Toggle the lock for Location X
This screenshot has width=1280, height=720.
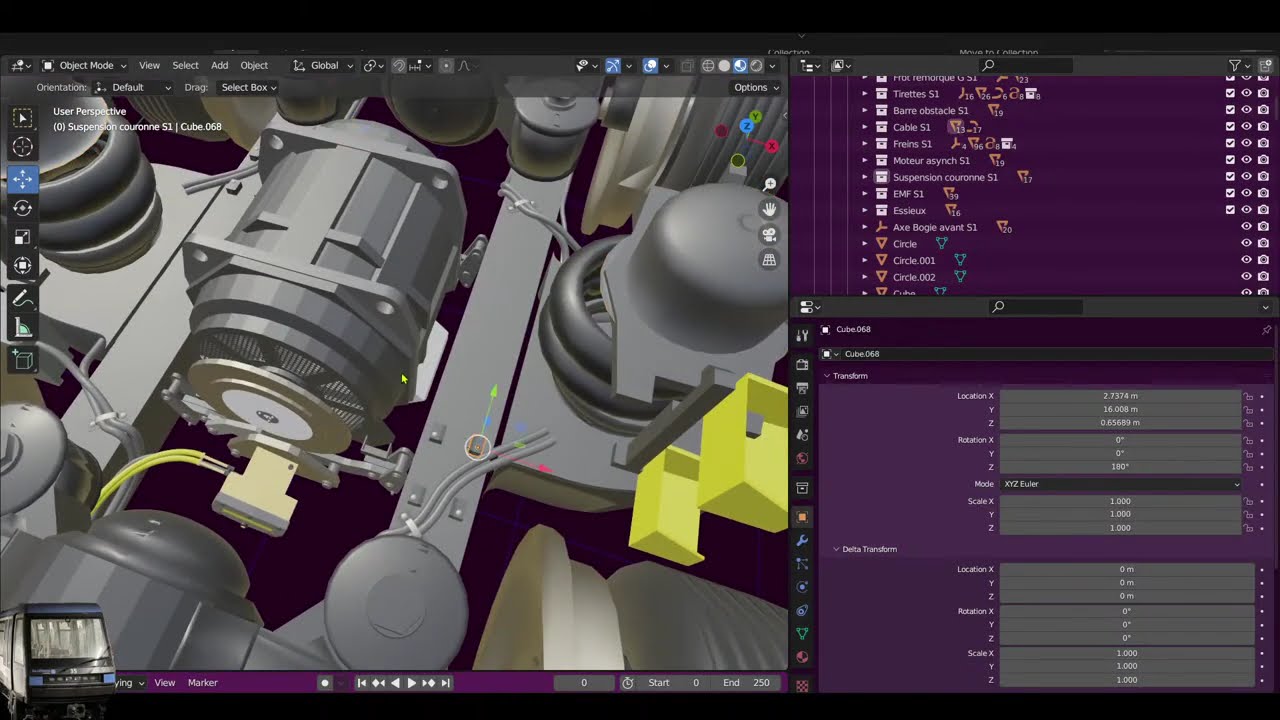pyautogui.click(x=1248, y=396)
